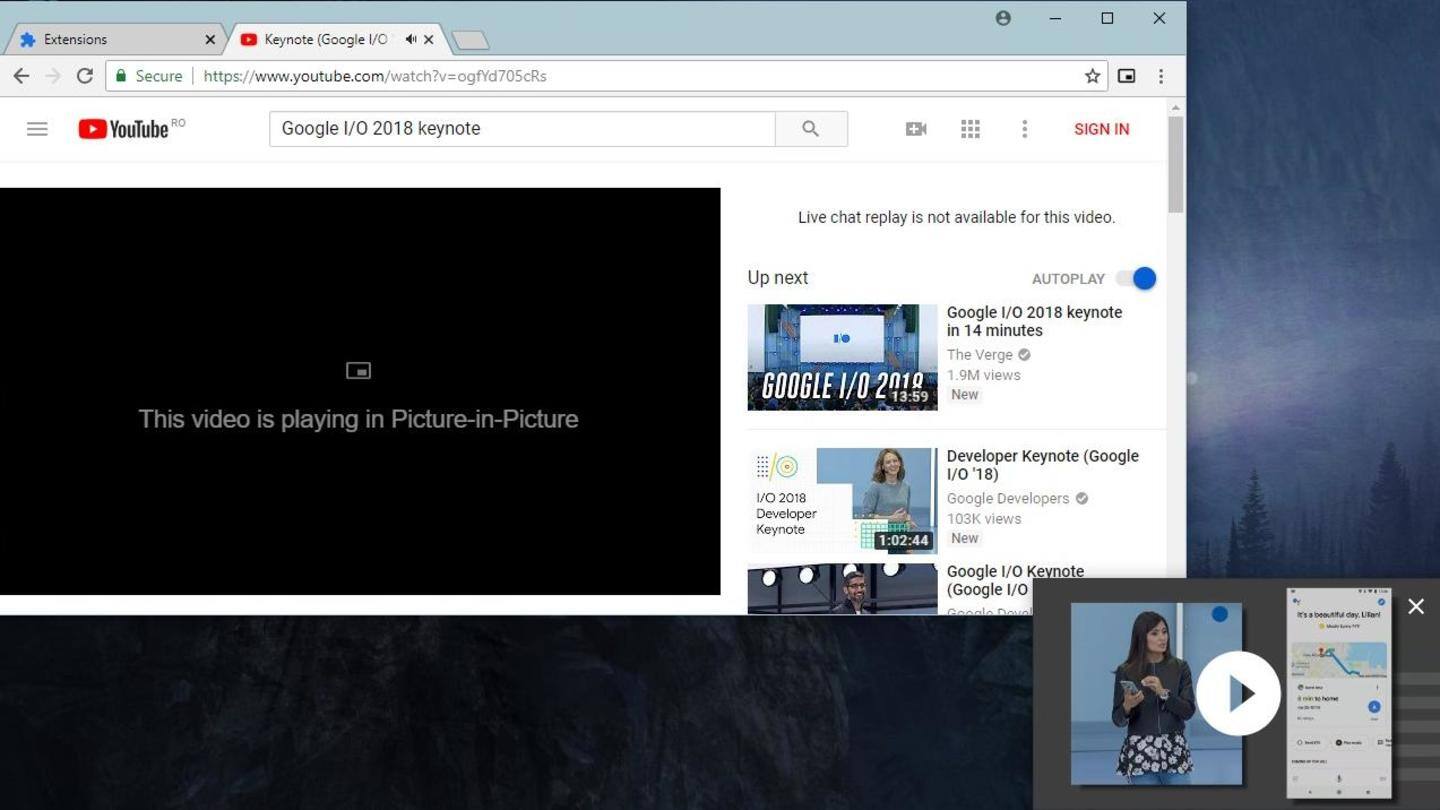Screen dimensions: 1440x810
Task: Click the Sundar Pichai keynote thumbnail
Action: tap(842, 588)
